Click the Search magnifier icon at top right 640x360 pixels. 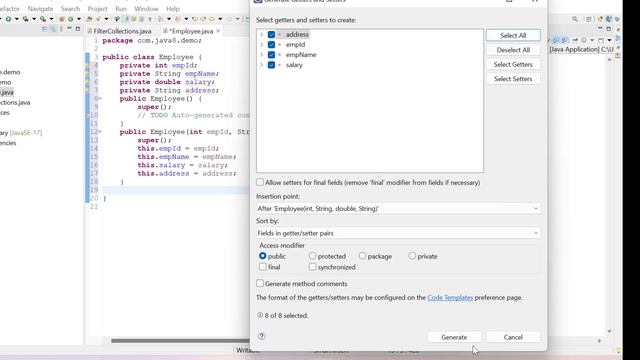pyautogui.click(x=575, y=19)
